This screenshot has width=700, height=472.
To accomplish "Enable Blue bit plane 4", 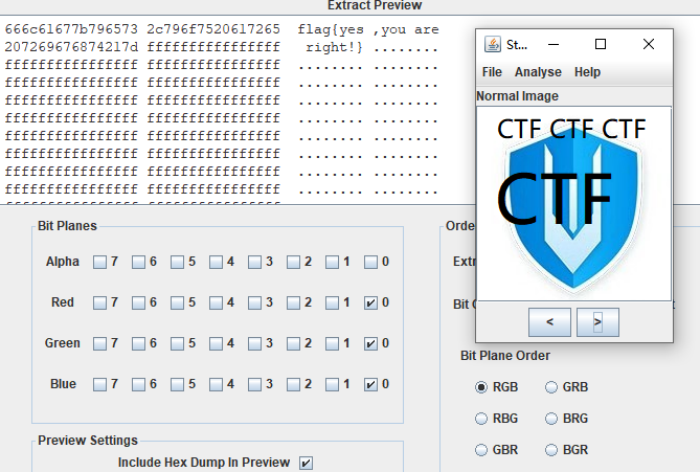I will (x=216, y=384).
